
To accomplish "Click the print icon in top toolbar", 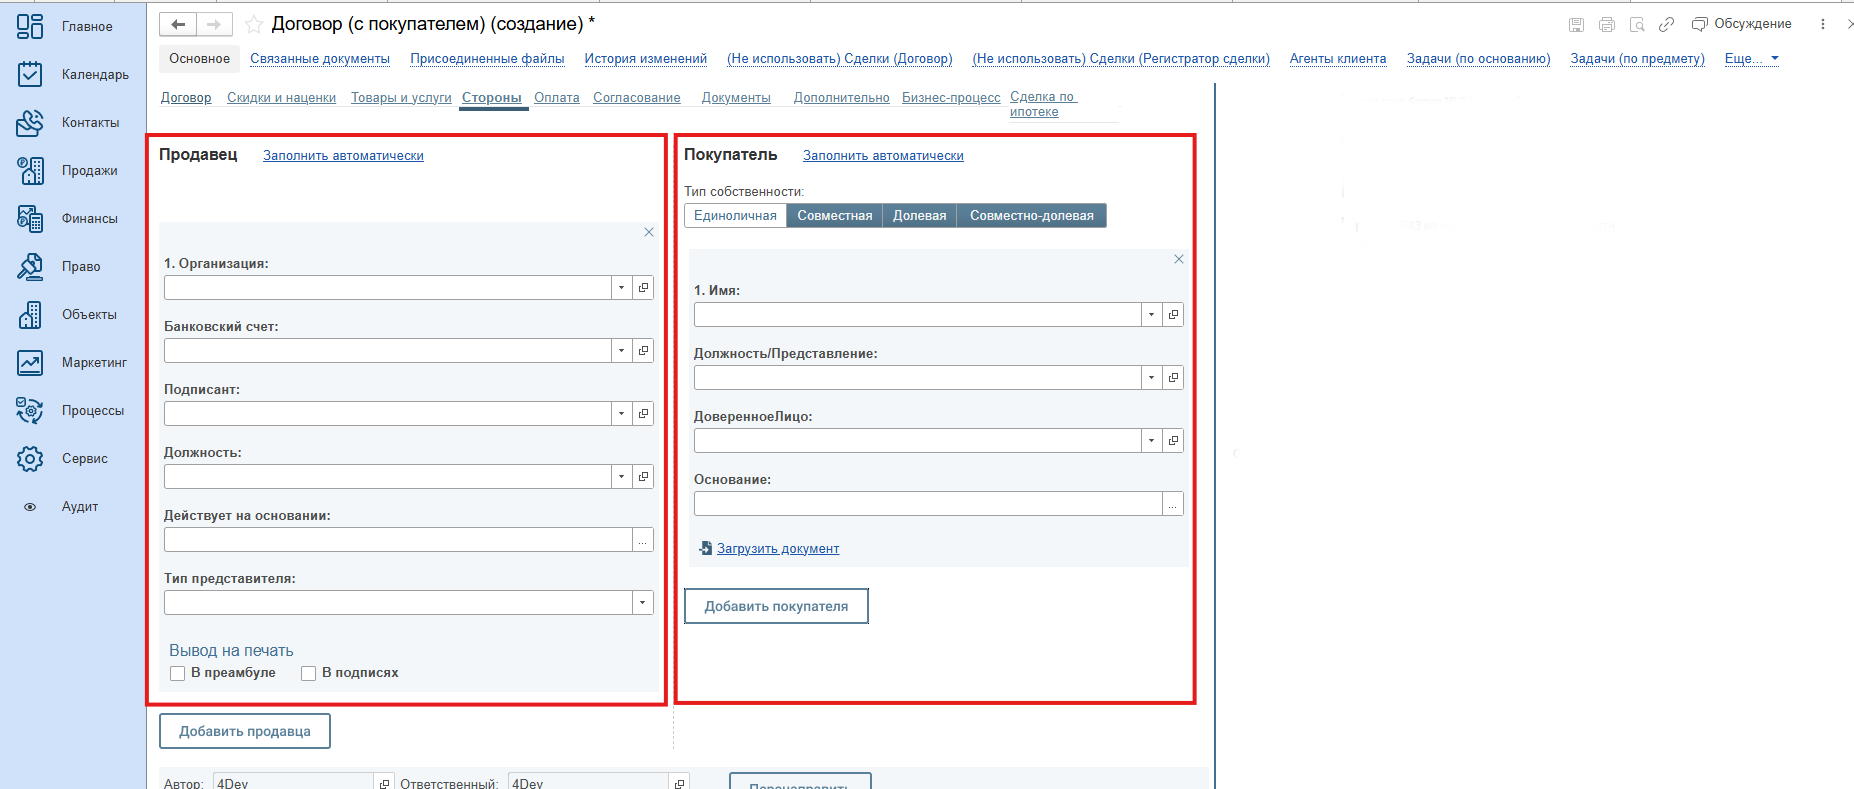I will pos(1606,24).
